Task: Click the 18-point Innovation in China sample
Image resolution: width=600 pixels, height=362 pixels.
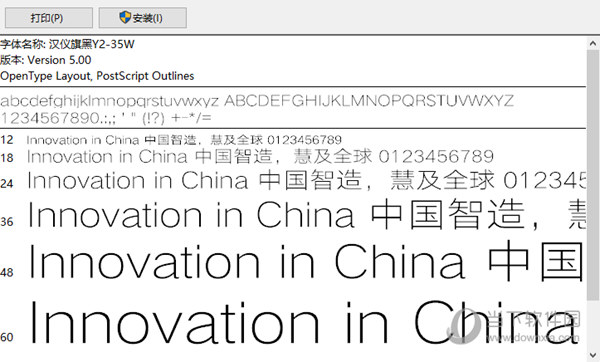Action: (260, 157)
